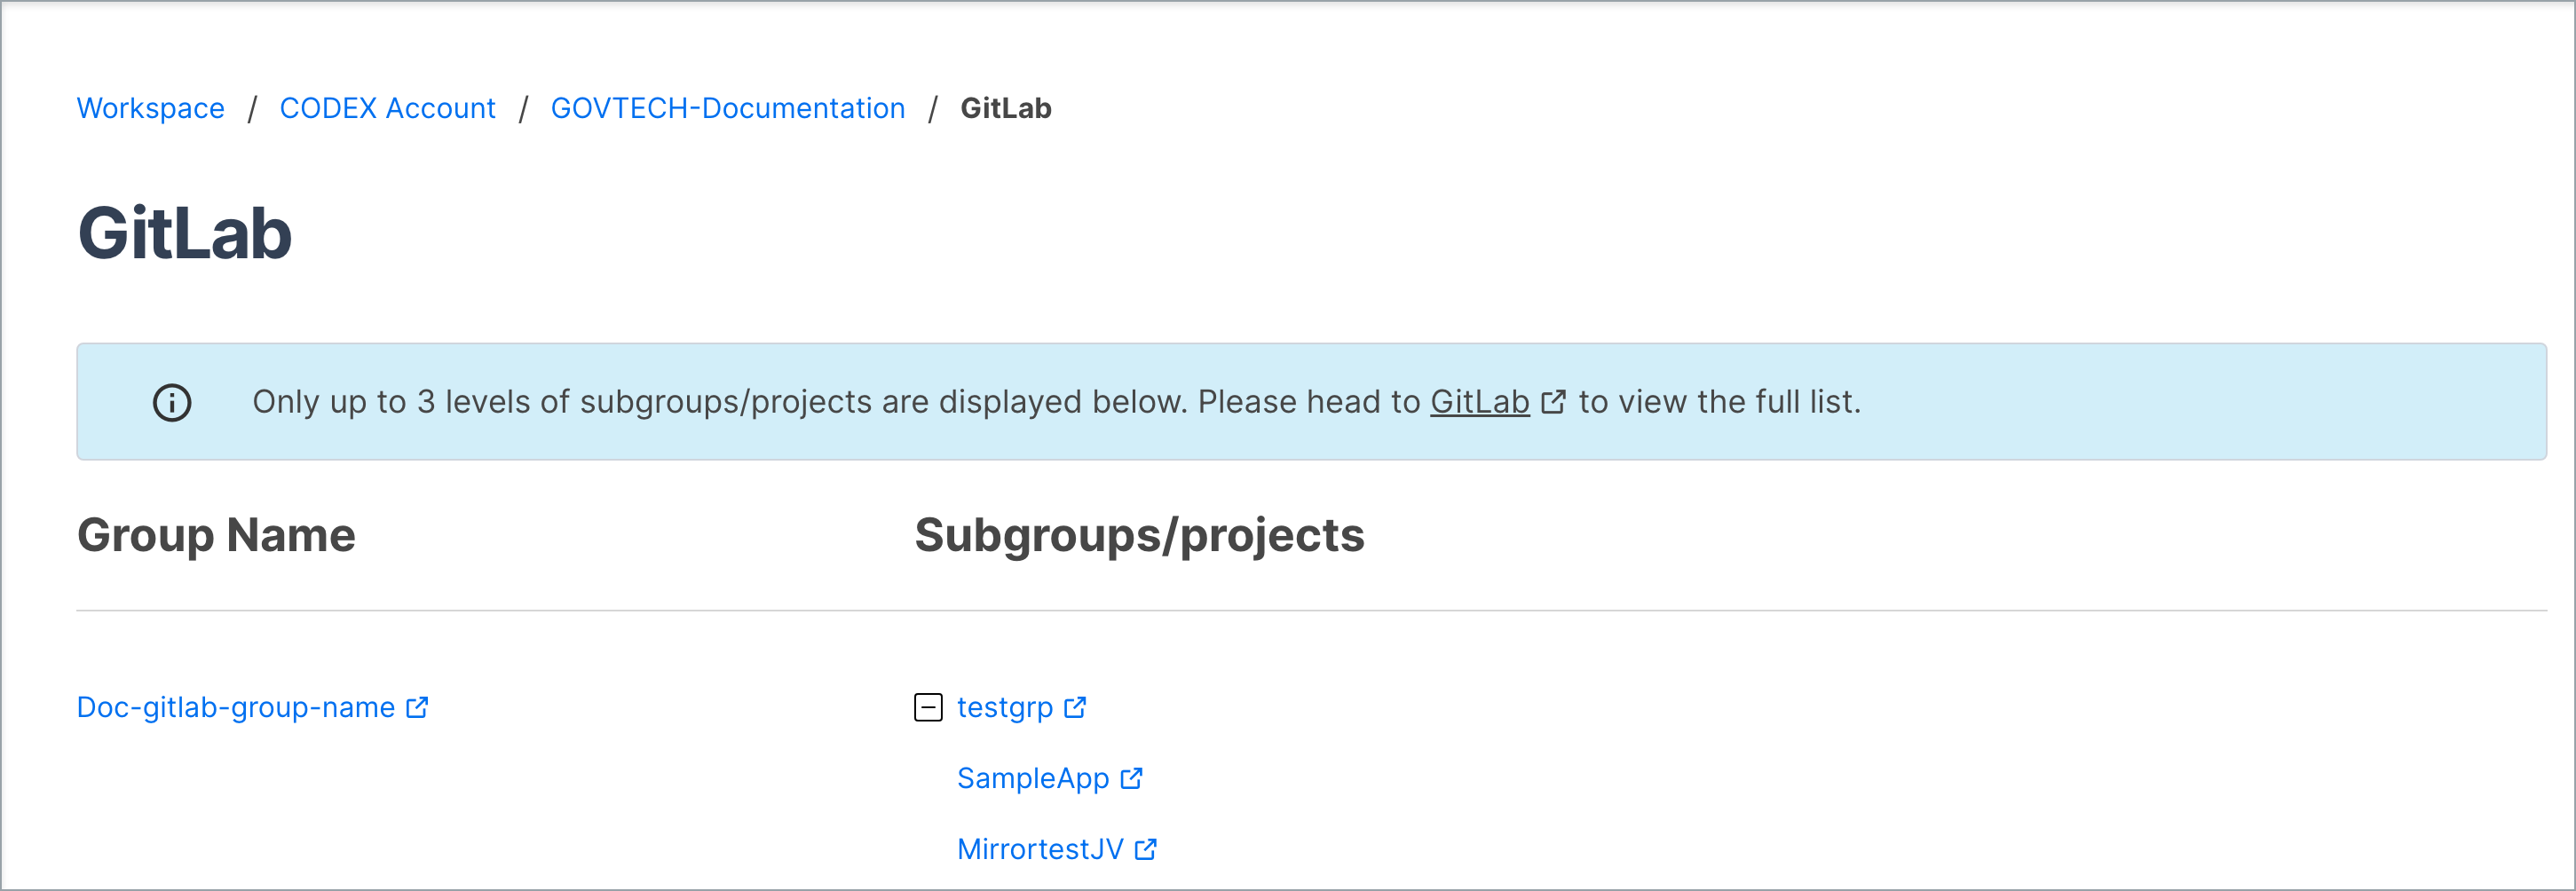Click external-link icon next to MirrortestJV

(1146, 850)
